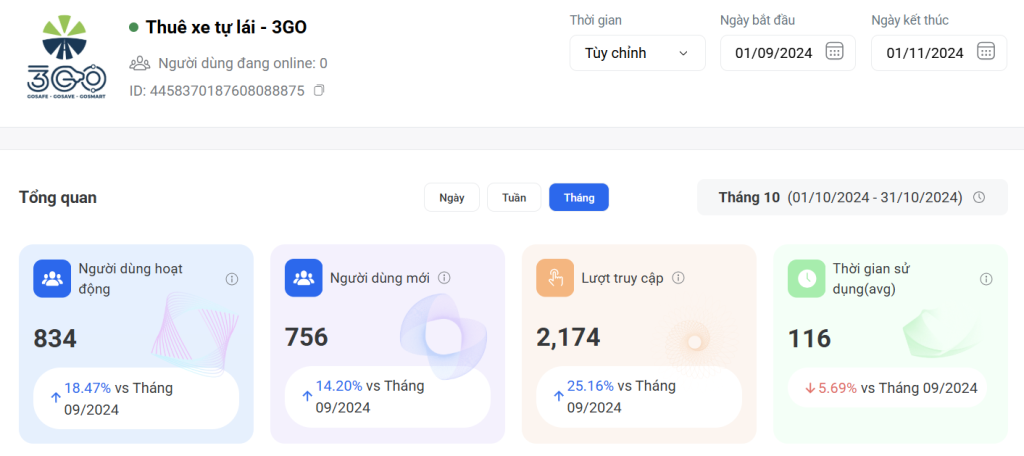Select the Tháng view tab
This screenshot has width=1024, height=456.
[x=579, y=198]
